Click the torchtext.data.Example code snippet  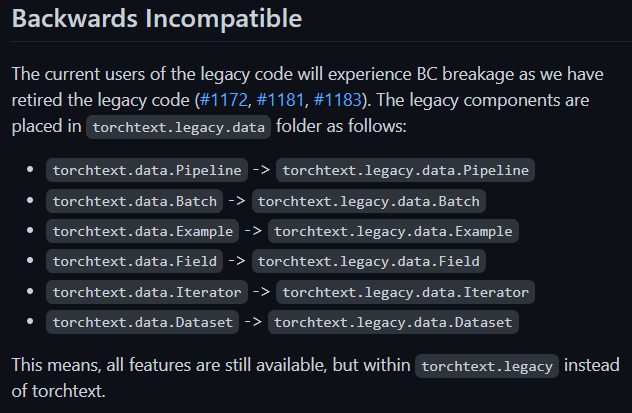[x=142, y=232]
